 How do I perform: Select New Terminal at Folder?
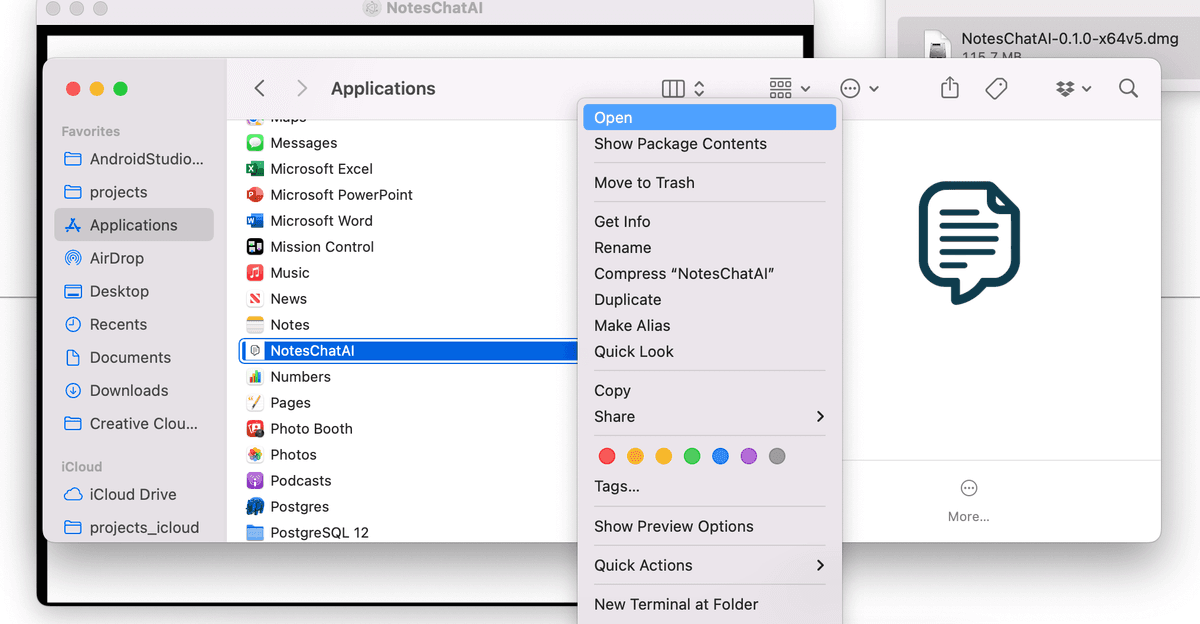[710, 605]
